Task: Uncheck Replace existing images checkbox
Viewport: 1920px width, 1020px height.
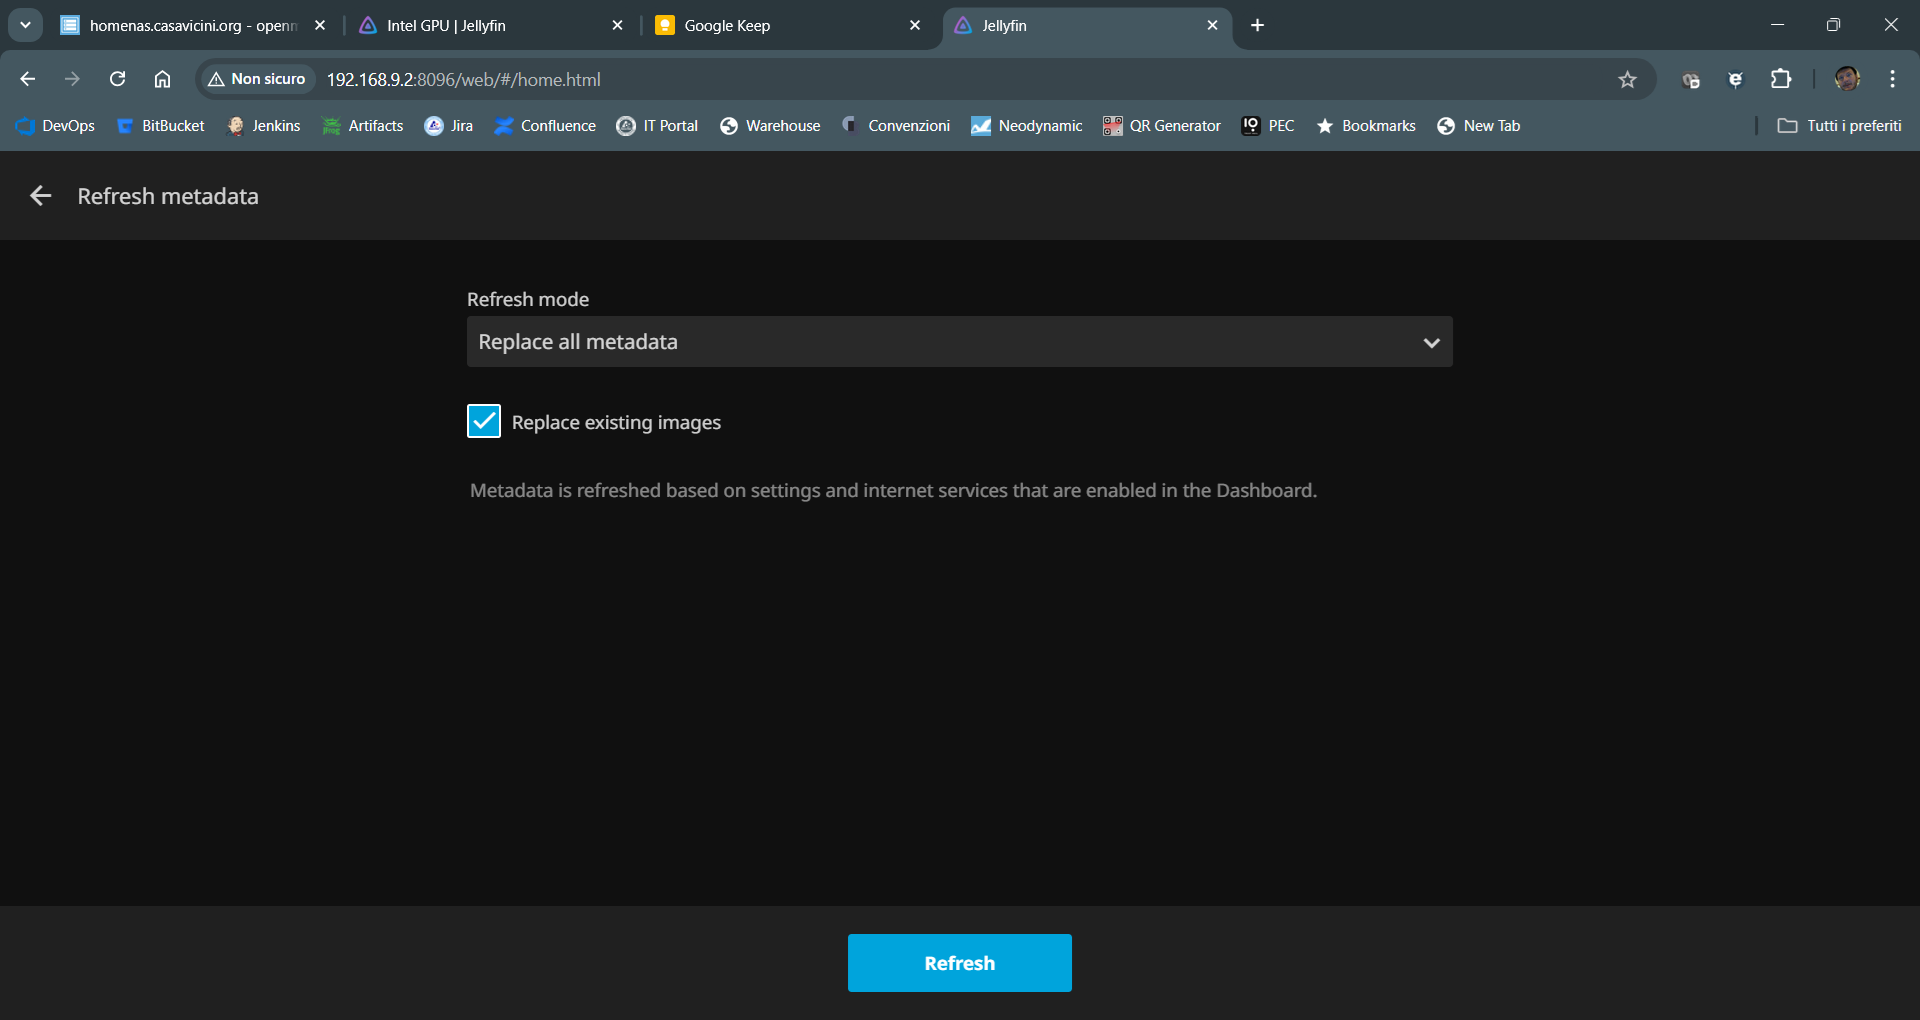Action: [x=484, y=422]
